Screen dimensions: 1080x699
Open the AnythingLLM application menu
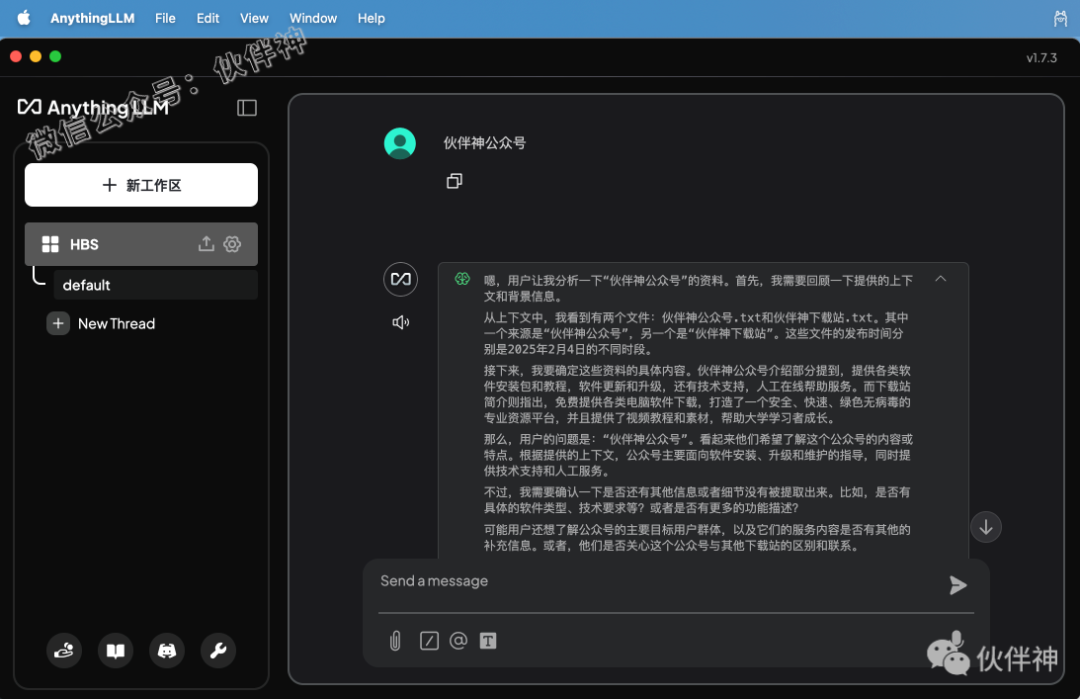[x=92, y=18]
